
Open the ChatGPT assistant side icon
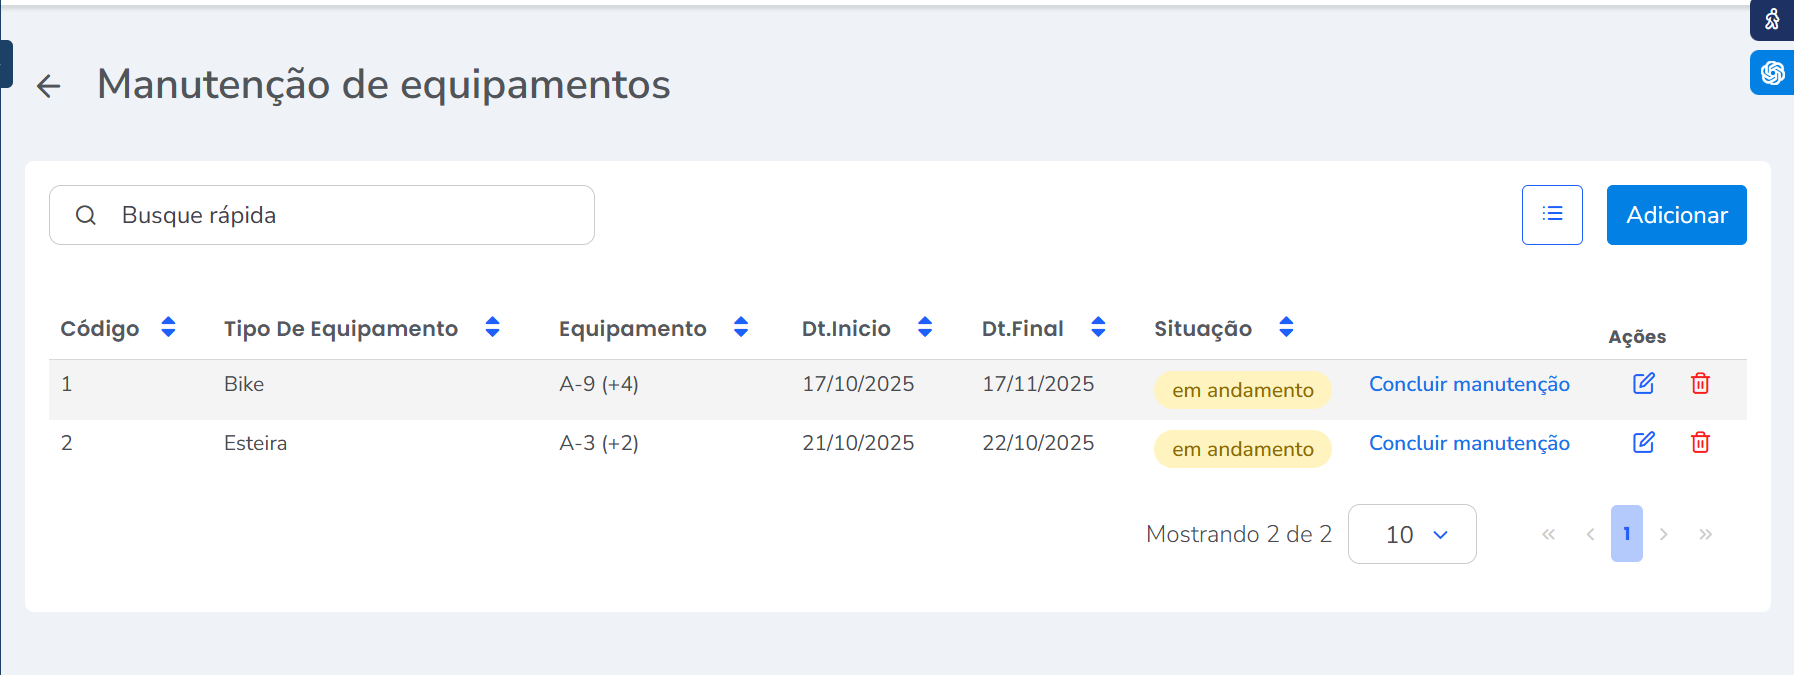tap(1772, 73)
